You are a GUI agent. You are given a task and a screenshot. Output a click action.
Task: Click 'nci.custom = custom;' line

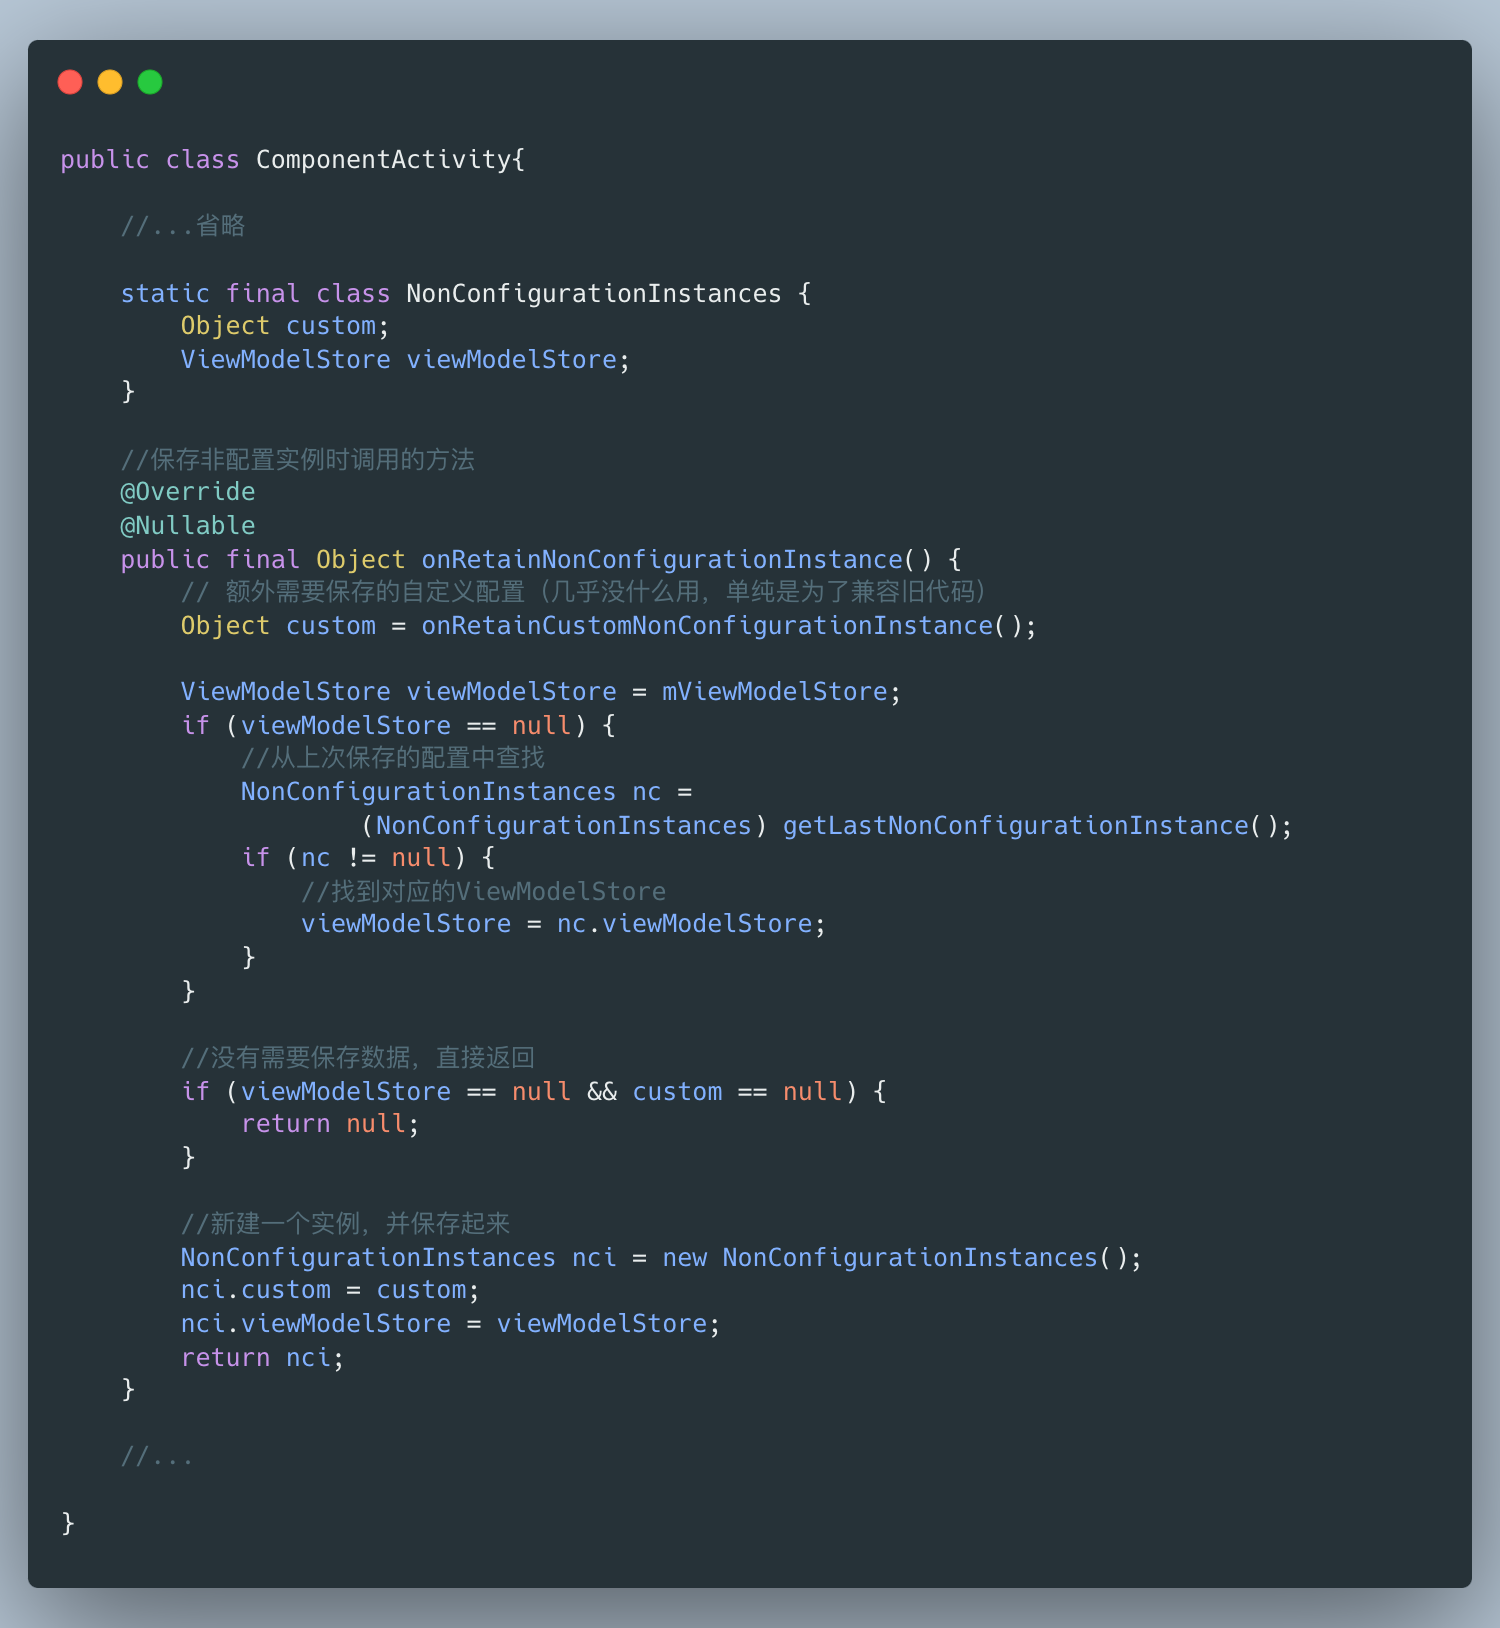[x=330, y=1290]
